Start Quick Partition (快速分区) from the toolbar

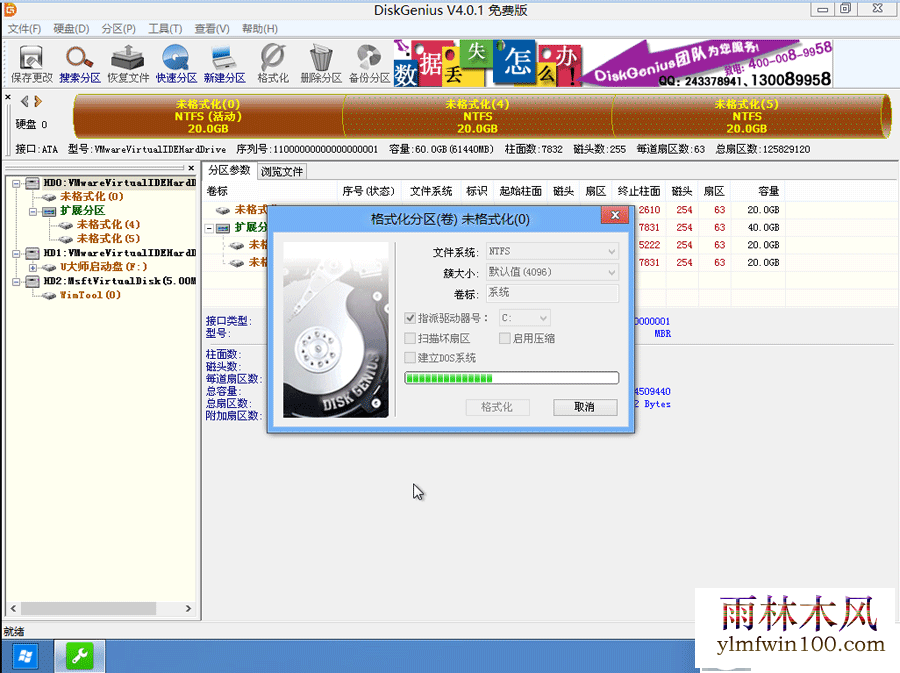(x=176, y=64)
